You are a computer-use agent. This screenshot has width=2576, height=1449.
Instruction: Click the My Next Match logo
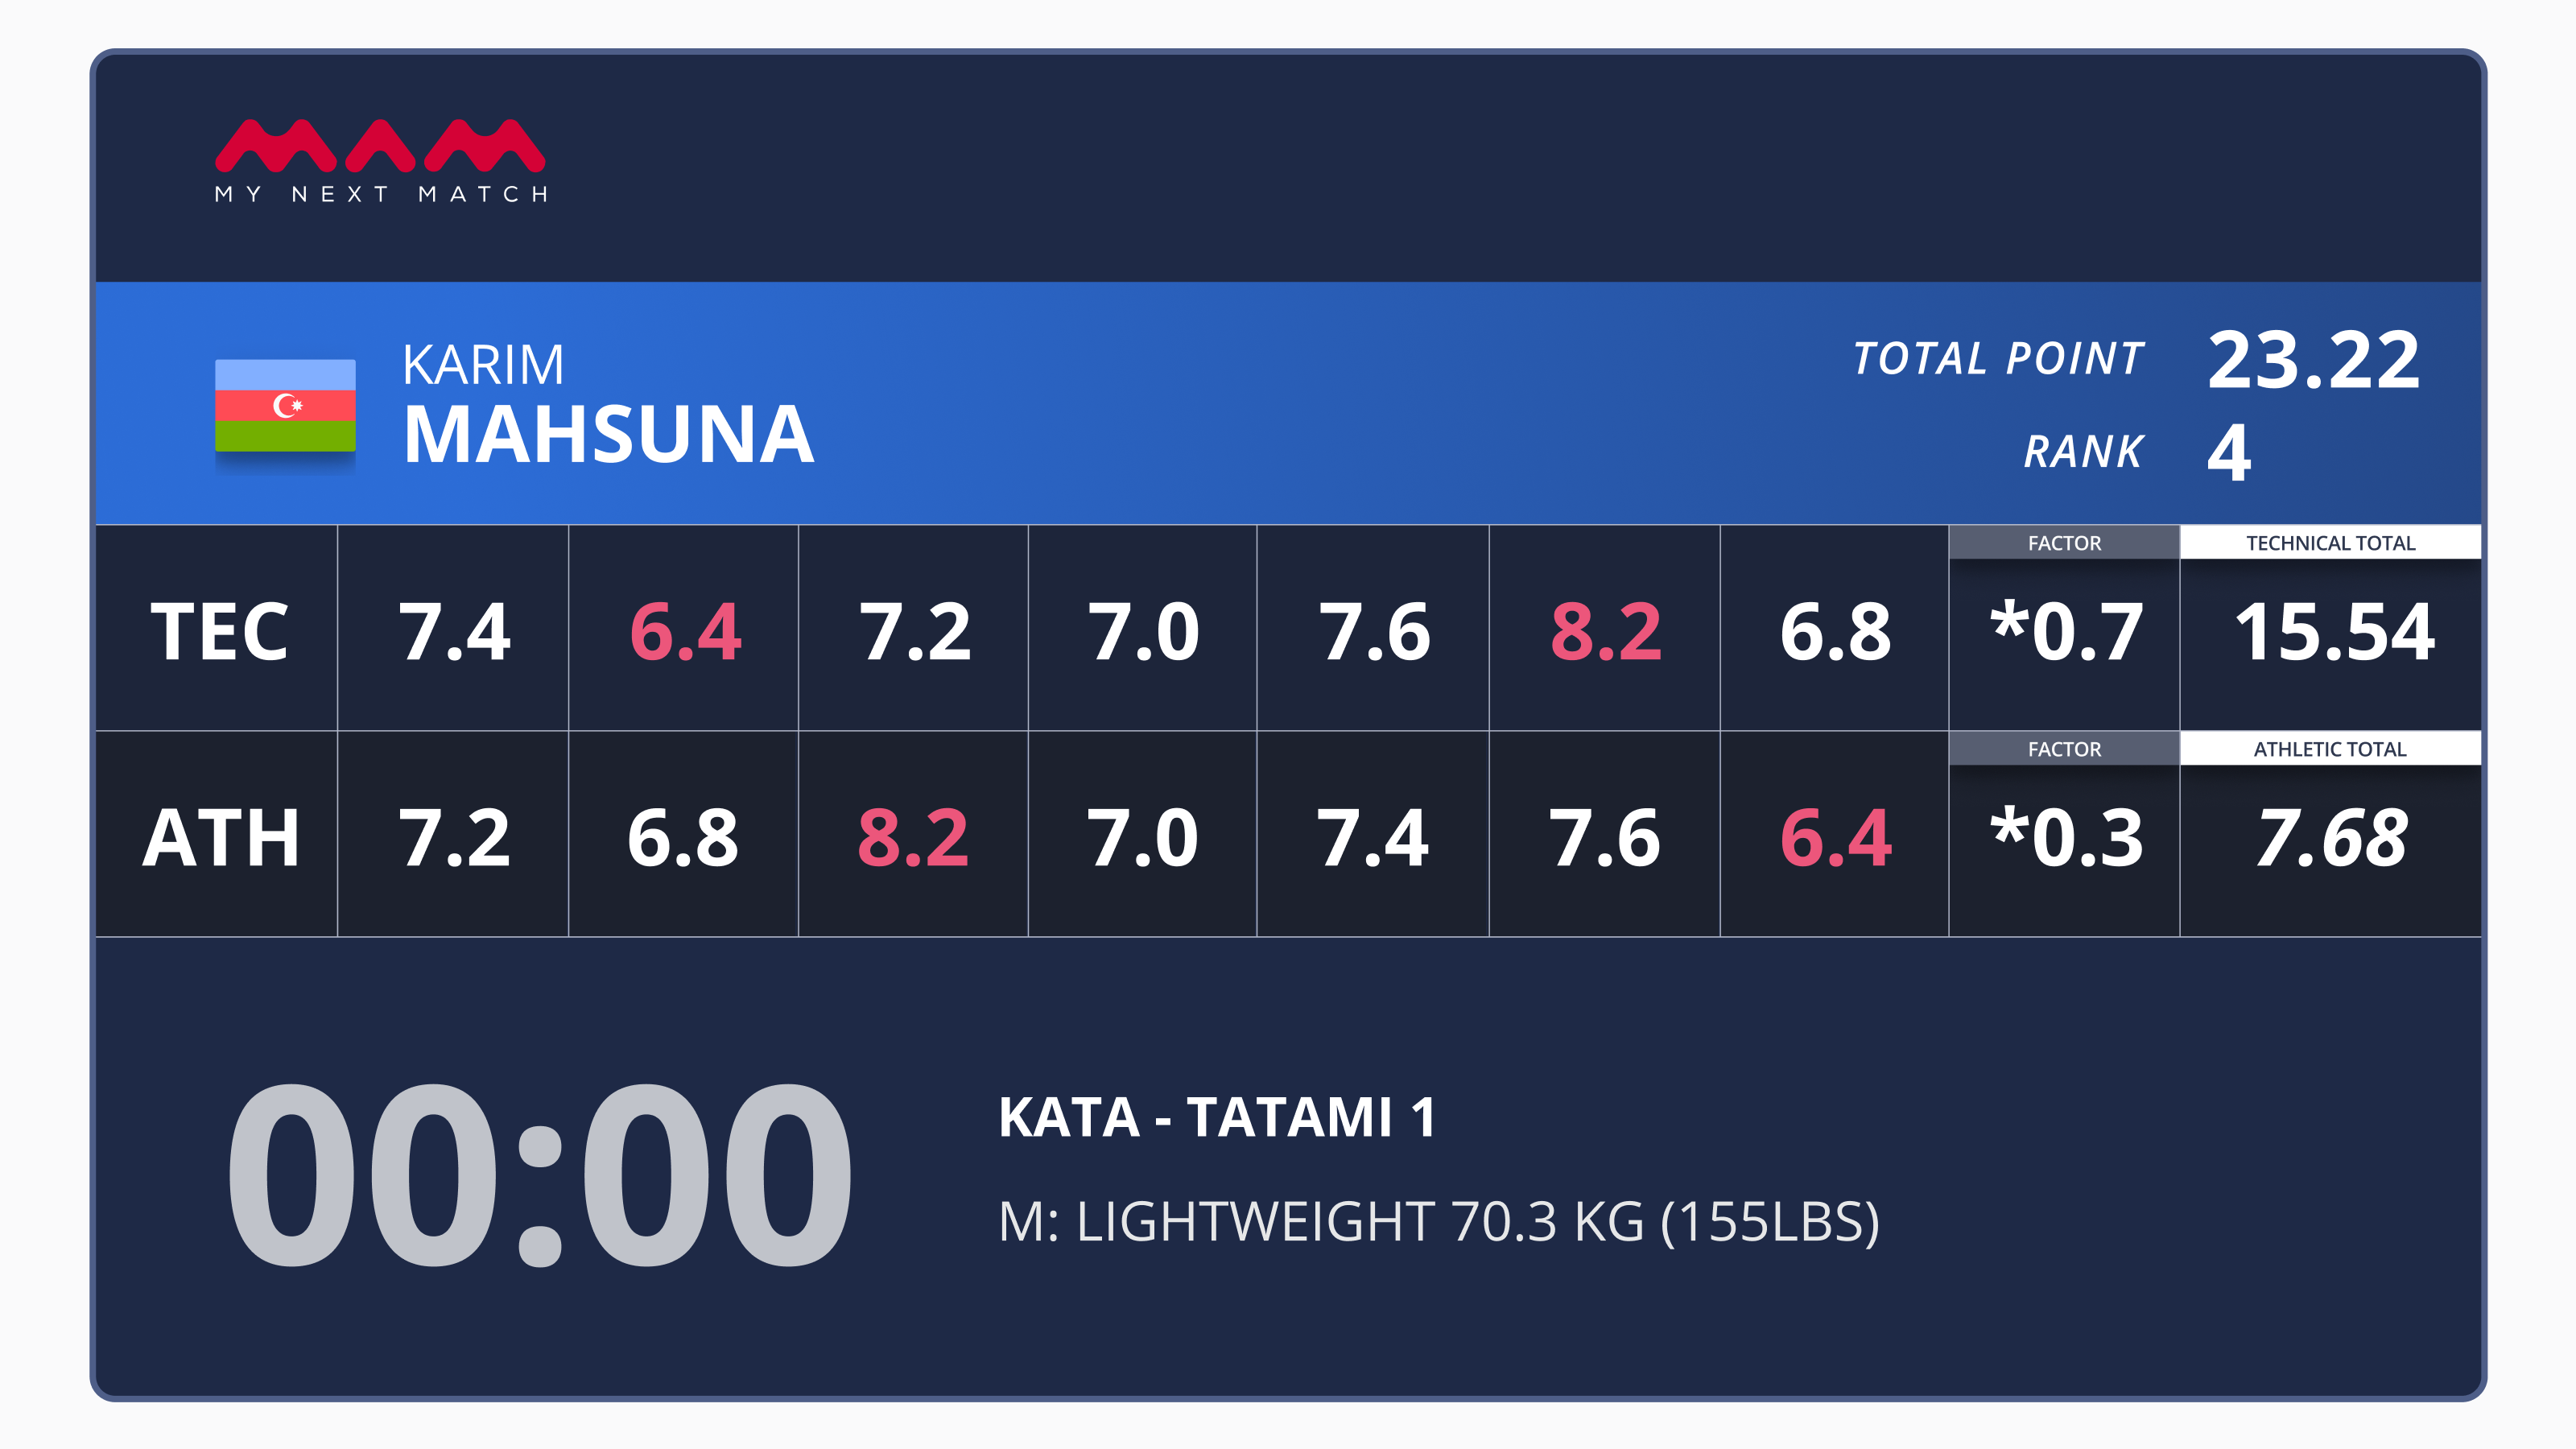pyautogui.click(x=380, y=161)
